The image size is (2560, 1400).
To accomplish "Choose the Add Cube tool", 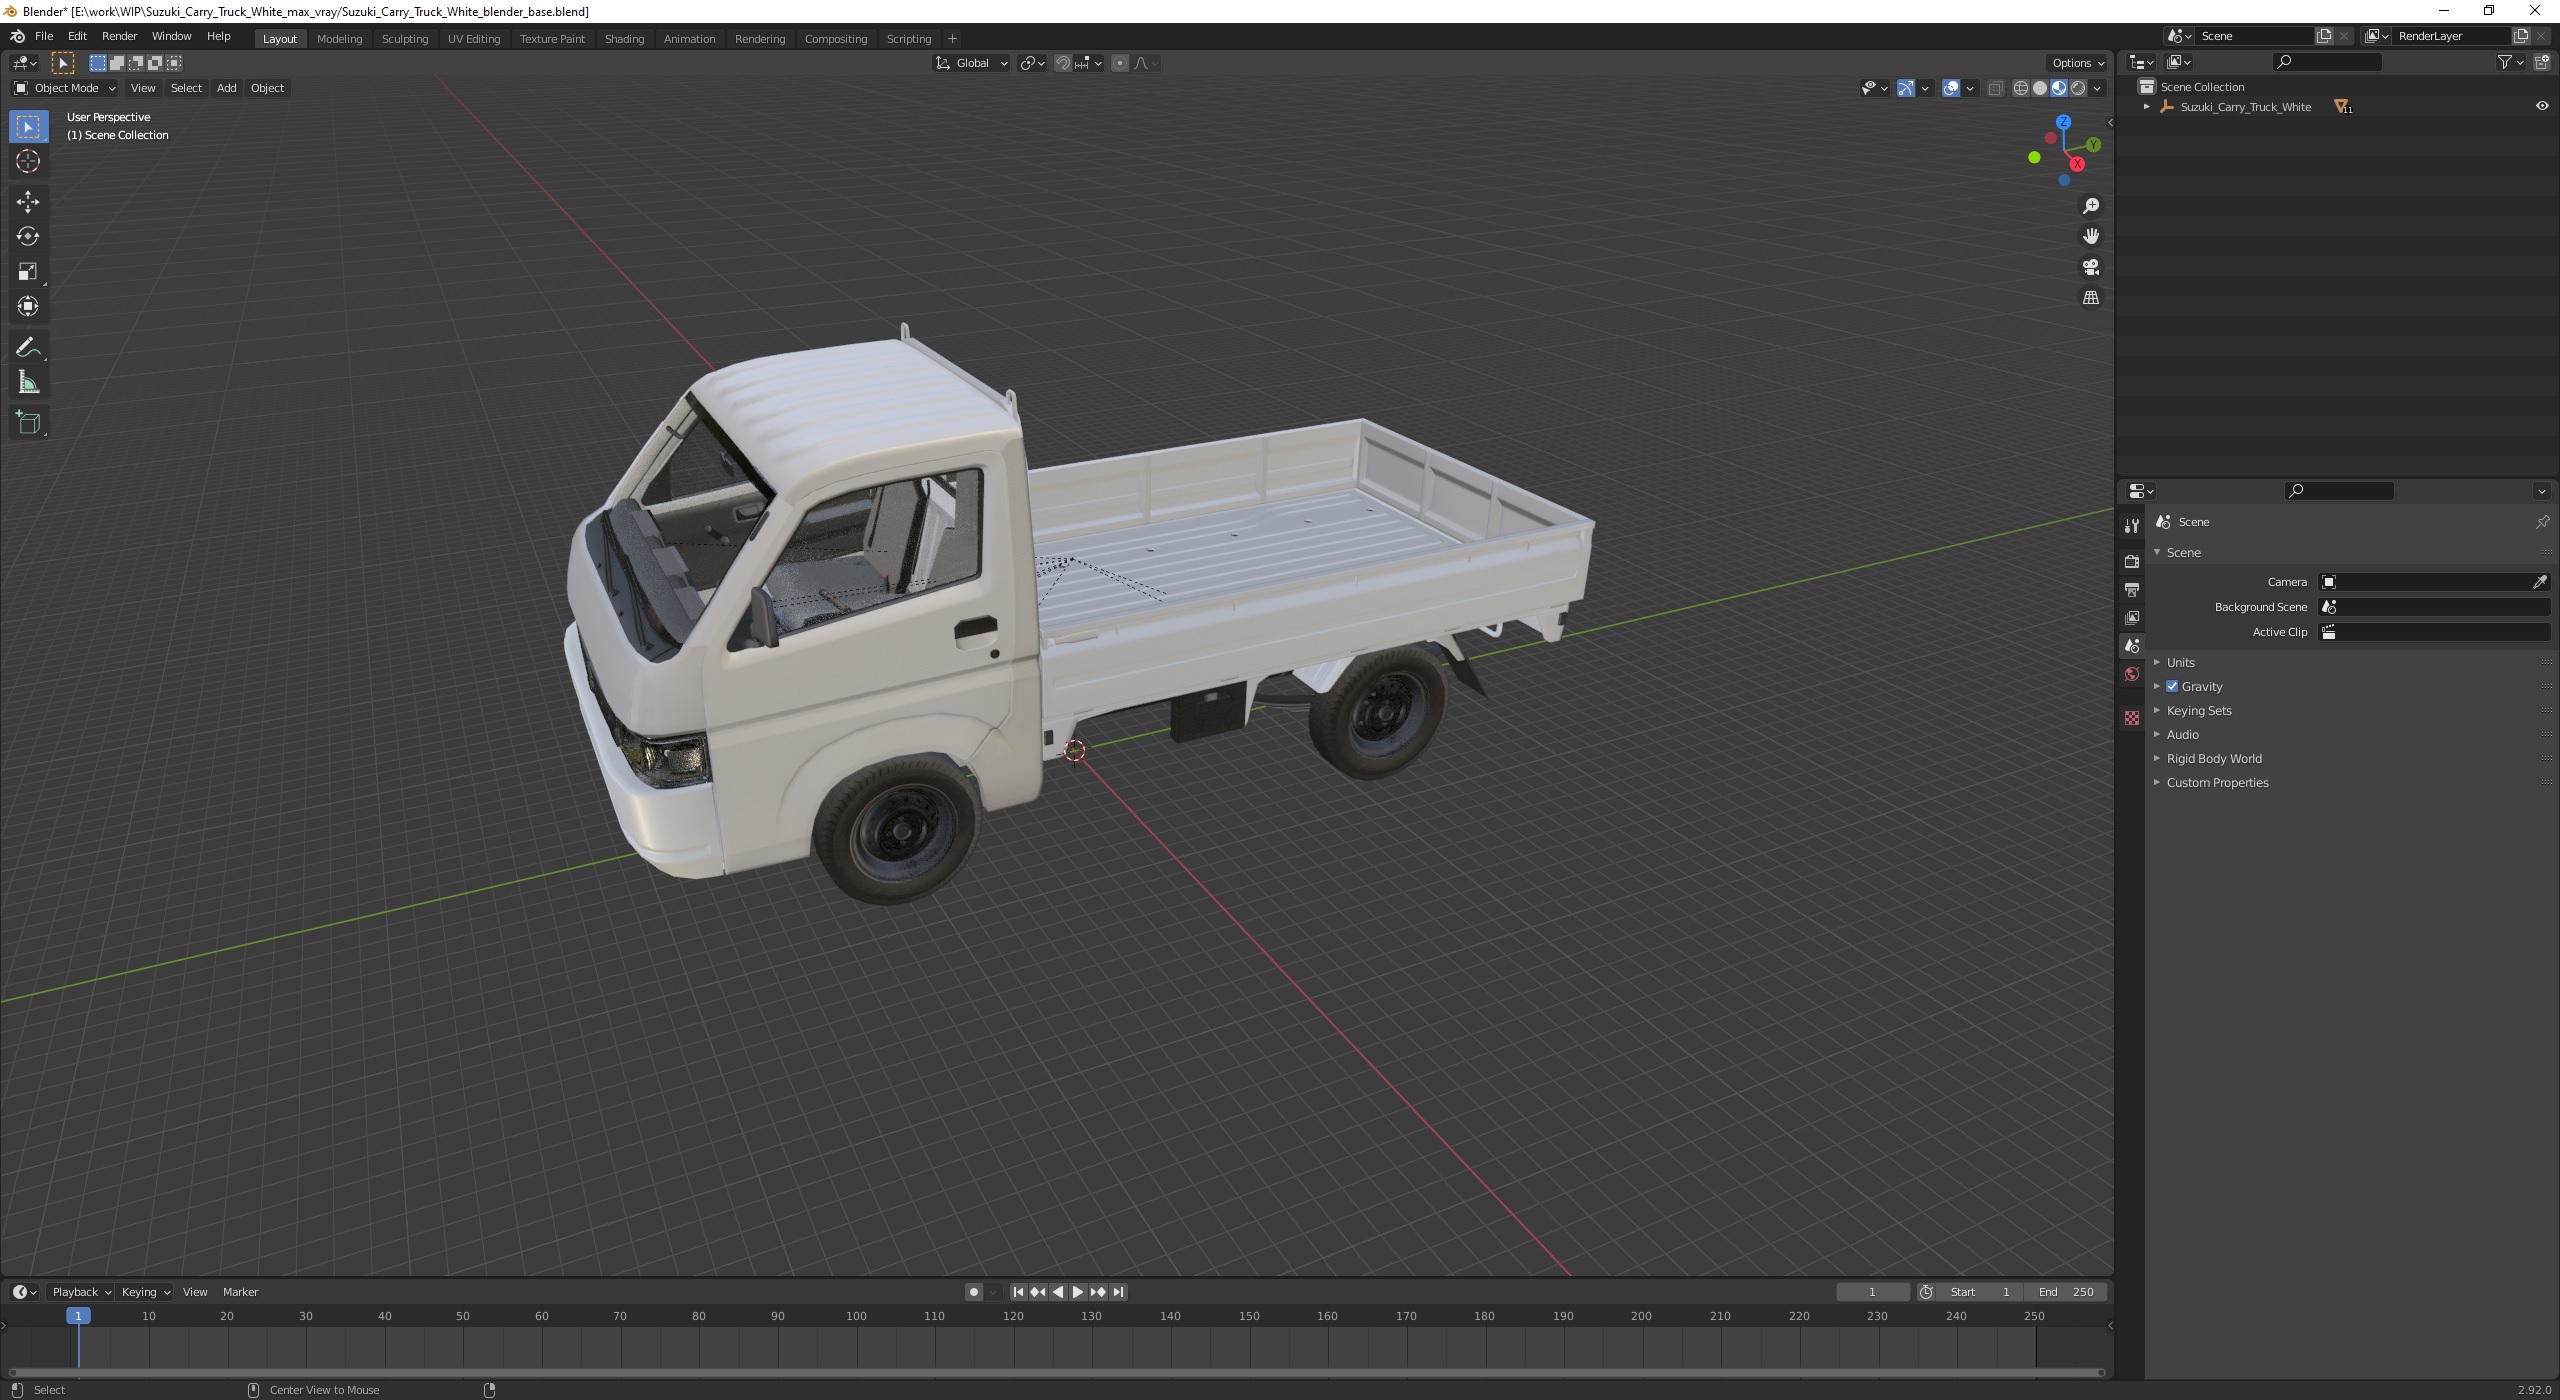I will (x=28, y=422).
